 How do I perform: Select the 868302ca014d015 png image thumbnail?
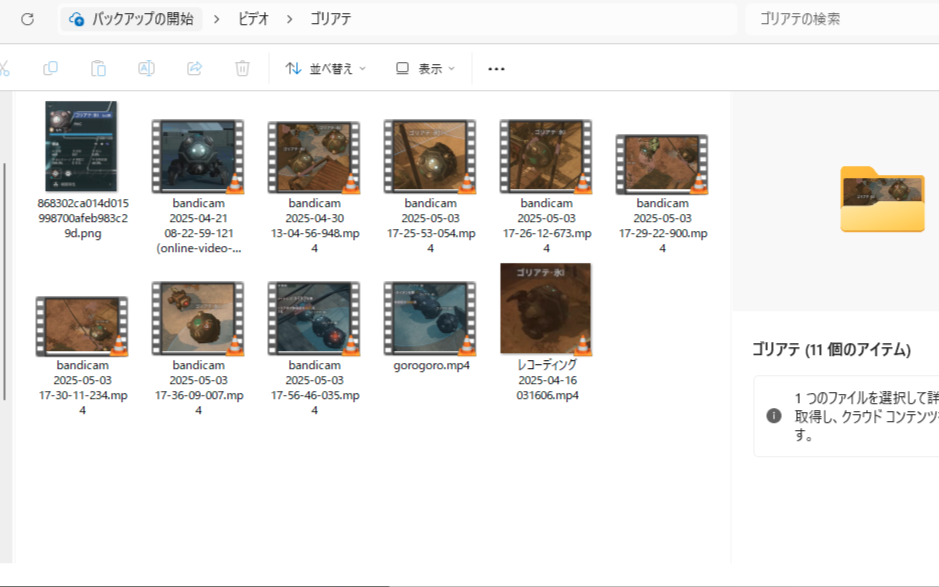(81, 146)
